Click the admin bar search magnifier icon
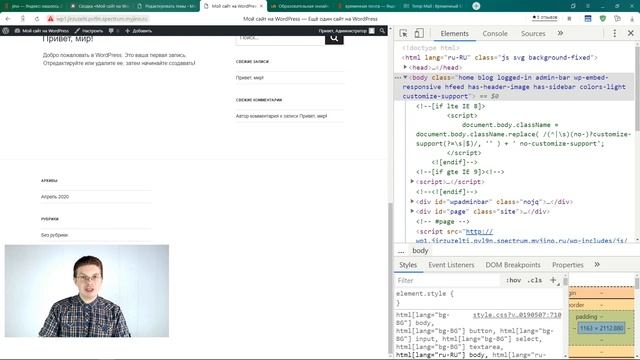The height and width of the screenshot is (360, 640). (382, 31)
